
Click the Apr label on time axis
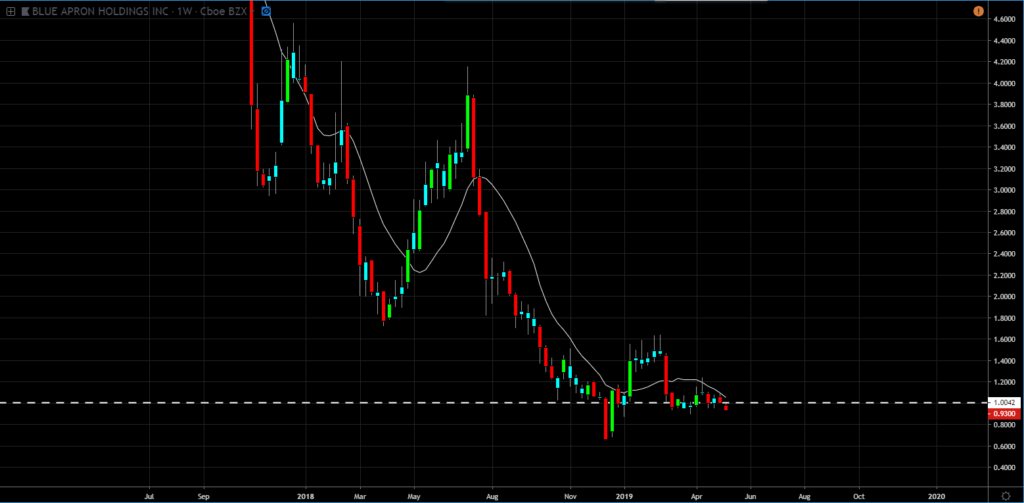(x=696, y=496)
